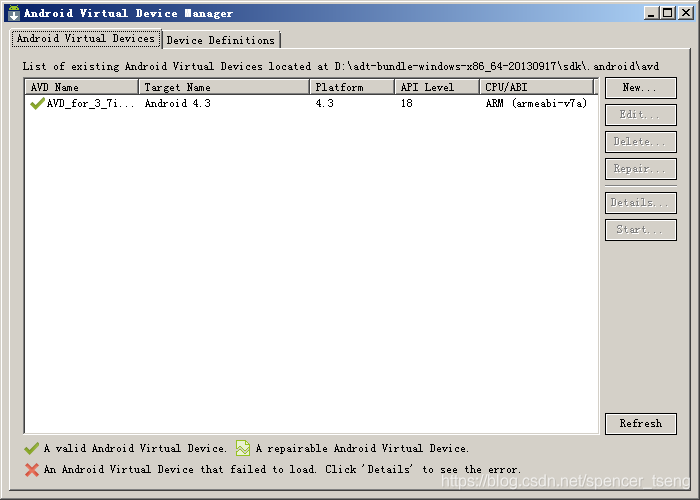Close the Android Virtual Device Manager
Viewport: 700px width, 500px height.
coord(686,13)
